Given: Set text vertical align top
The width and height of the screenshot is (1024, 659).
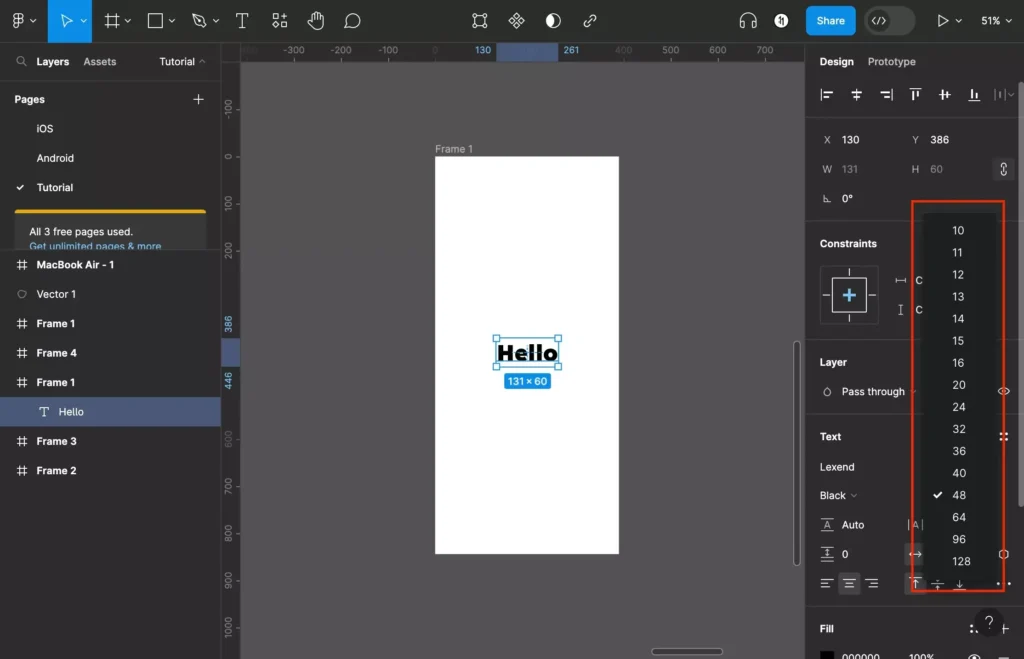Looking at the screenshot, I should pyautogui.click(x=915, y=583).
